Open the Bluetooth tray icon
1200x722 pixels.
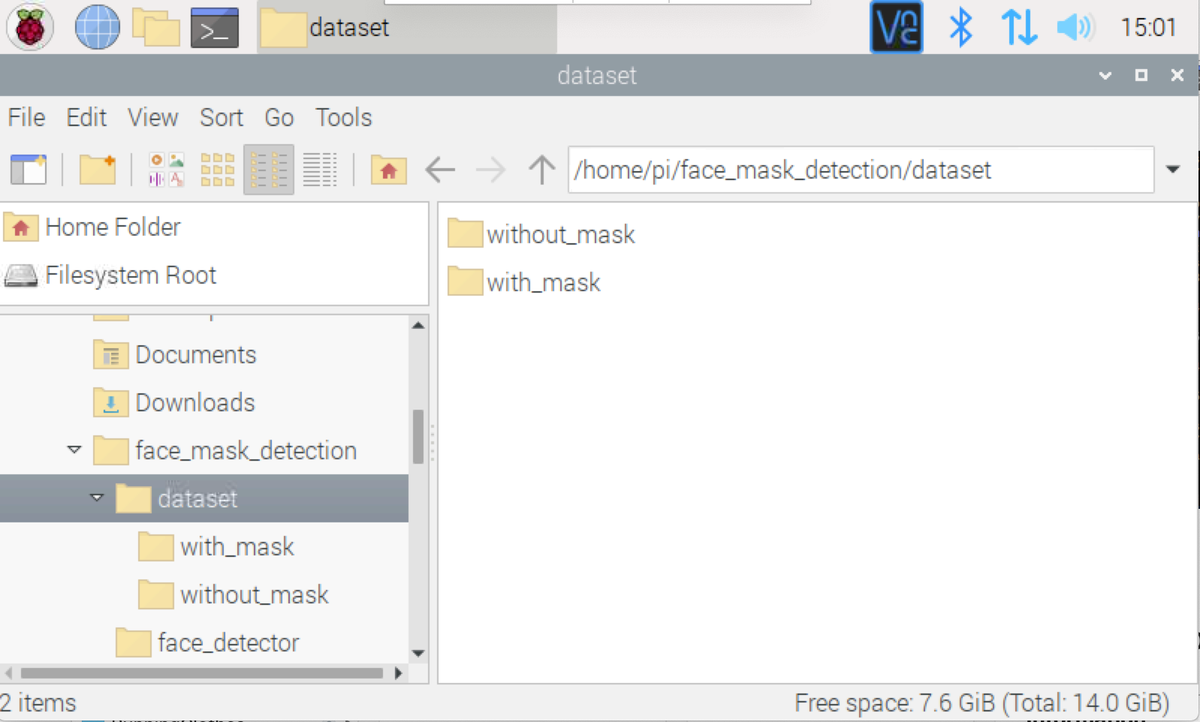click(960, 27)
